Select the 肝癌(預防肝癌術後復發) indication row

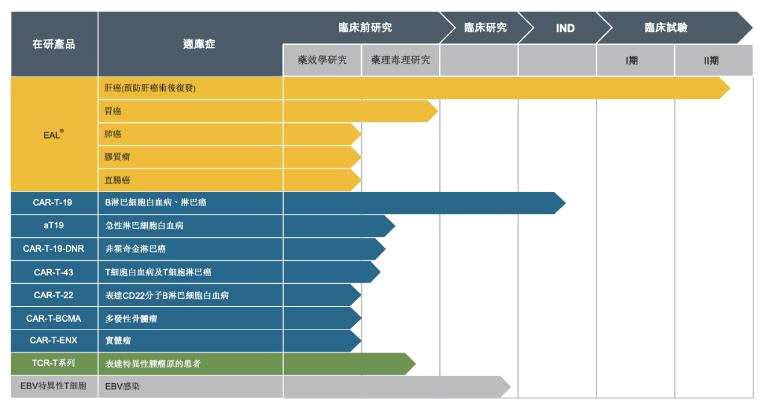[x=190, y=88]
